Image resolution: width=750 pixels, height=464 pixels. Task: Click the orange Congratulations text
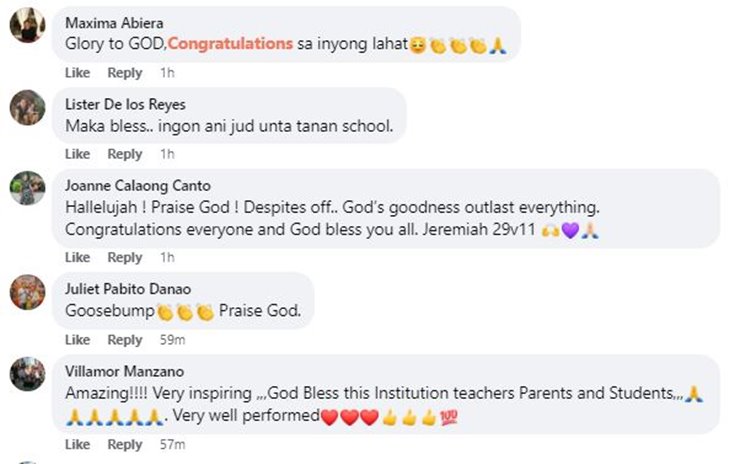point(230,44)
